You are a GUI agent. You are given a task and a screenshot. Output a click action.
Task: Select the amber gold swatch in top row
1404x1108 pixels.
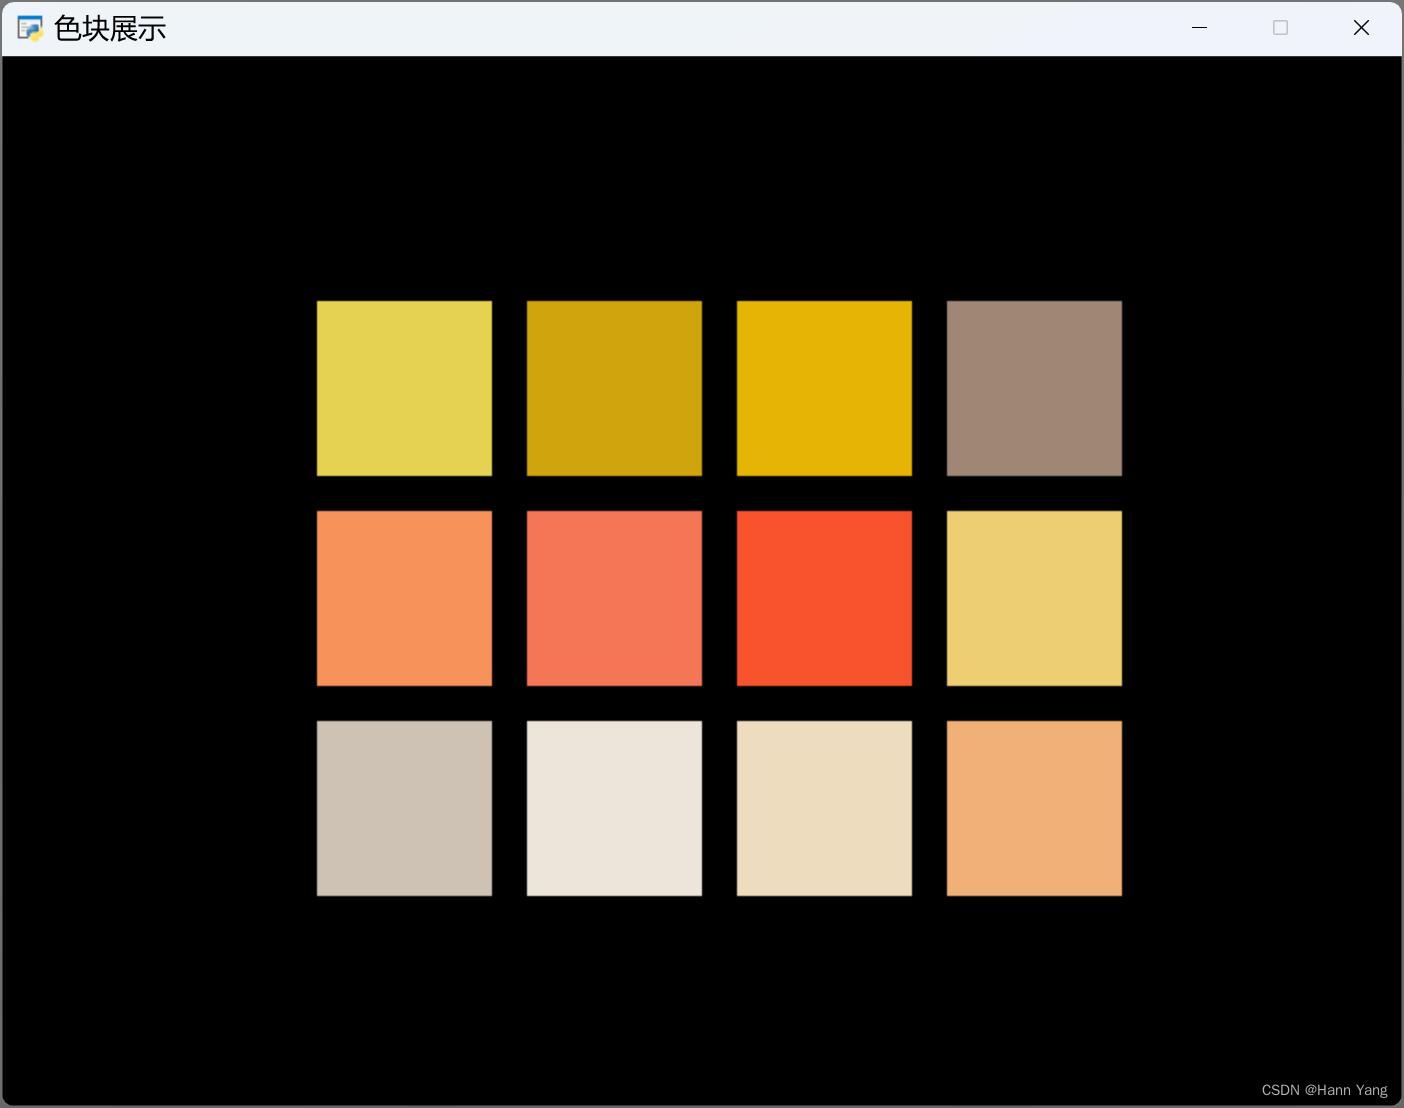click(x=824, y=388)
